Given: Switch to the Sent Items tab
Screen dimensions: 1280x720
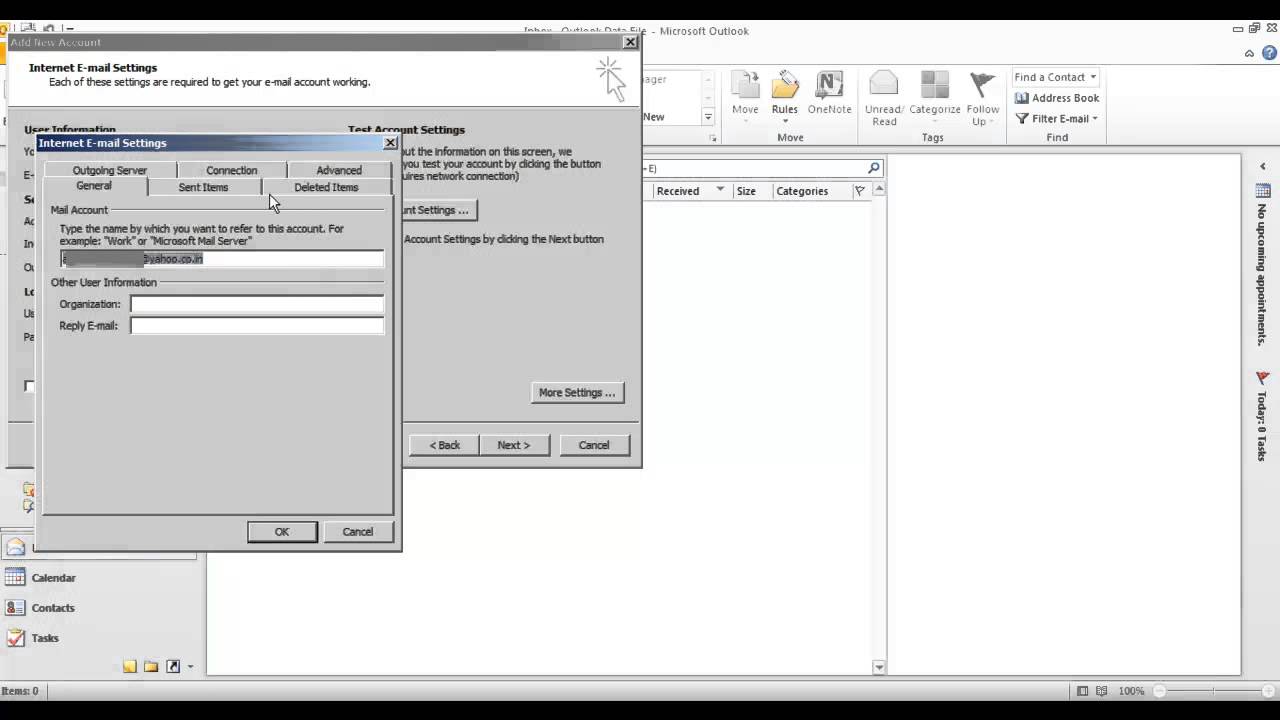Looking at the screenshot, I should click(204, 187).
